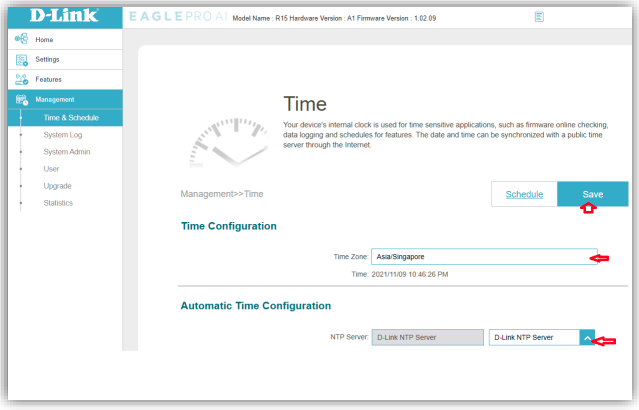
Task: Open the Upgrade page
Action: (57, 186)
